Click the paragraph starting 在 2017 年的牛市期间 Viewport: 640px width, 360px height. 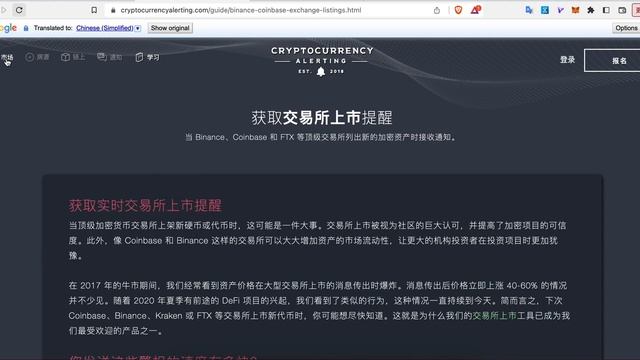pyautogui.click(x=319, y=308)
